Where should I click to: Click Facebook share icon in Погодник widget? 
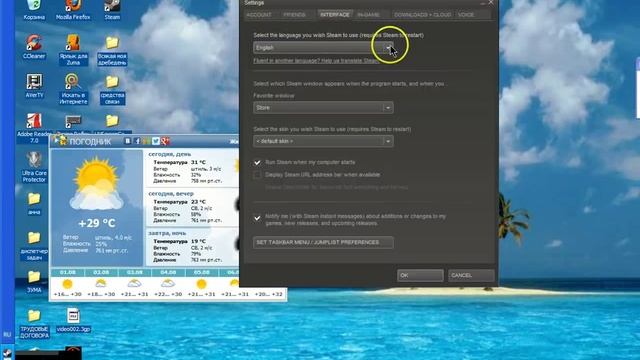point(137,141)
